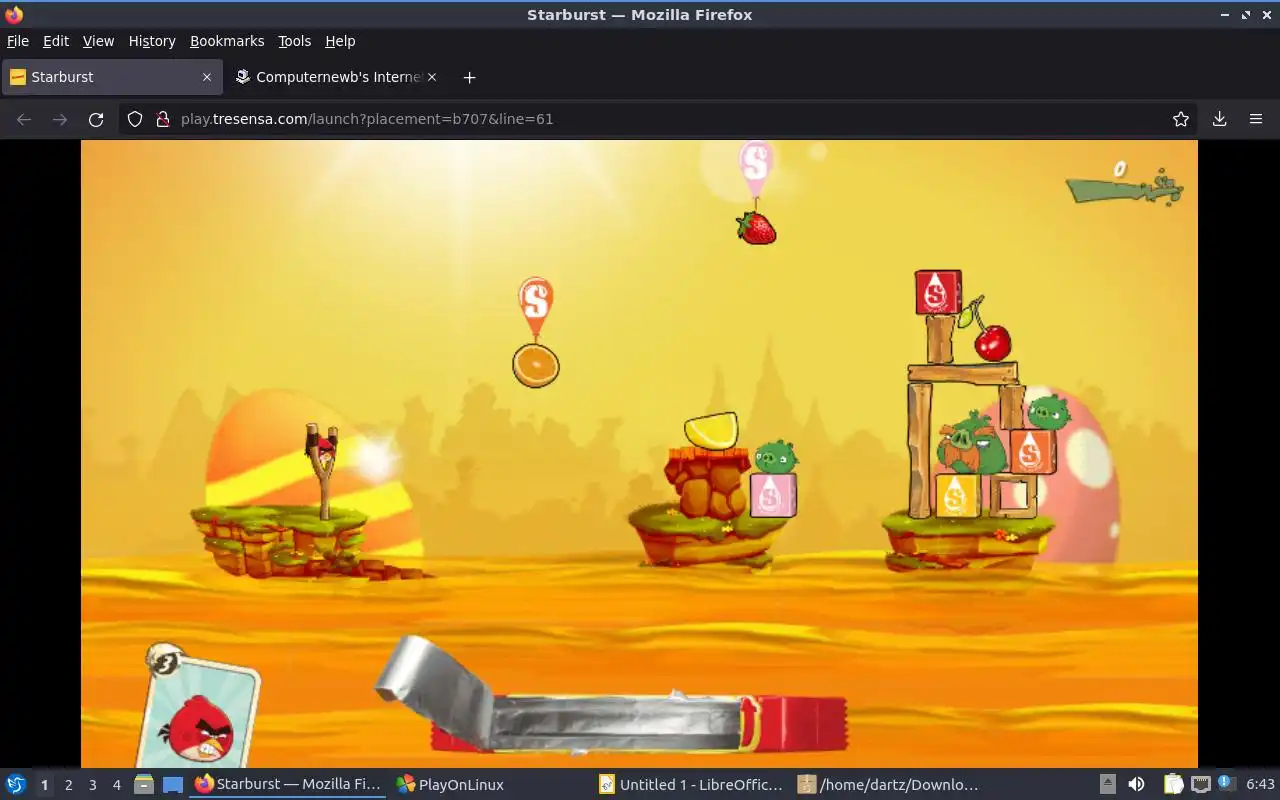Switch to workspace 2
1280x800 pixels.
point(69,785)
